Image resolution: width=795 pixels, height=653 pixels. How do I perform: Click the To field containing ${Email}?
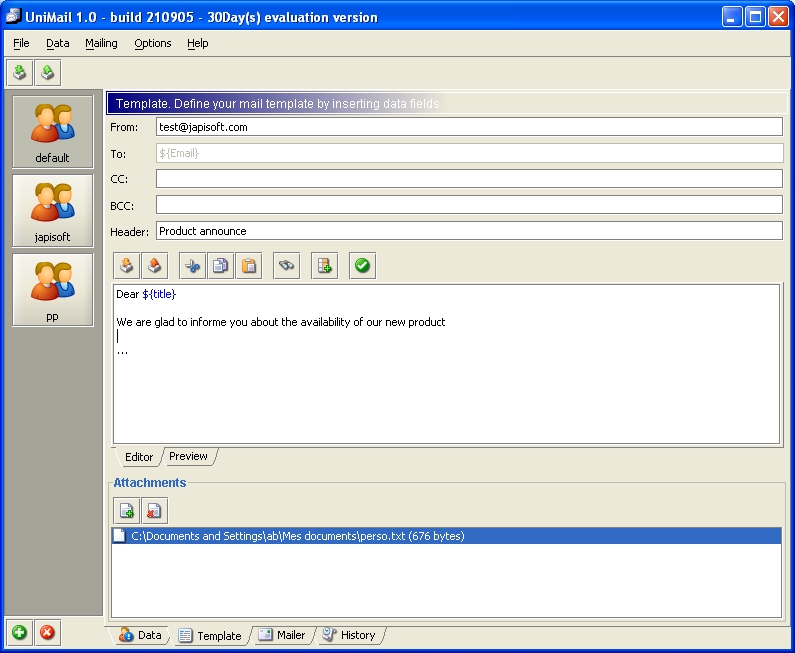coord(469,153)
